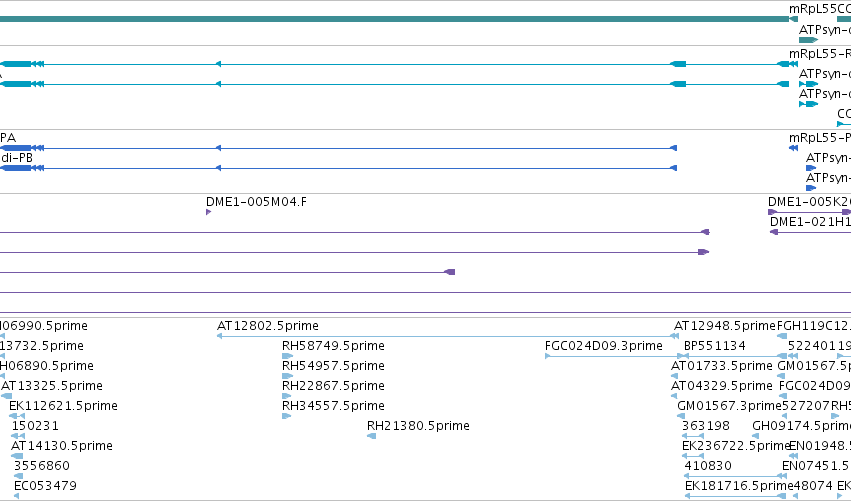The width and height of the screenshot is (851, 501).
Task: Select the 48074 feature label
Action: point(813,486)
